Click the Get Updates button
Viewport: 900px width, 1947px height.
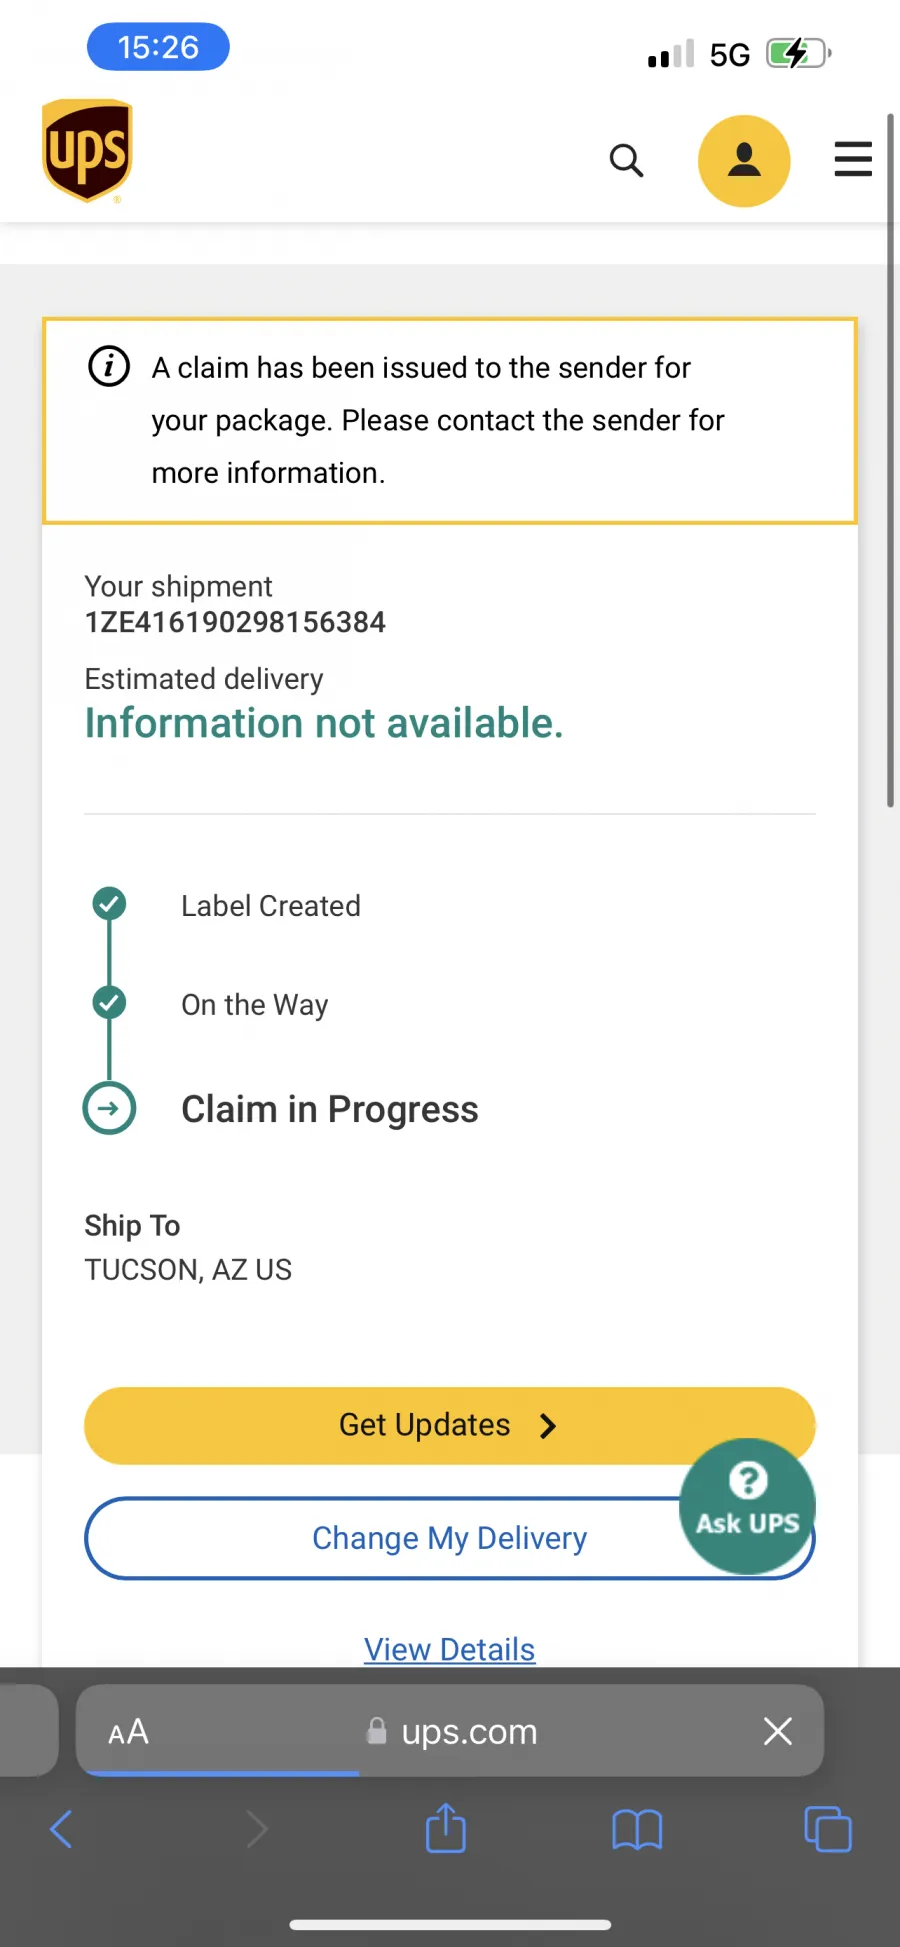450,1425
